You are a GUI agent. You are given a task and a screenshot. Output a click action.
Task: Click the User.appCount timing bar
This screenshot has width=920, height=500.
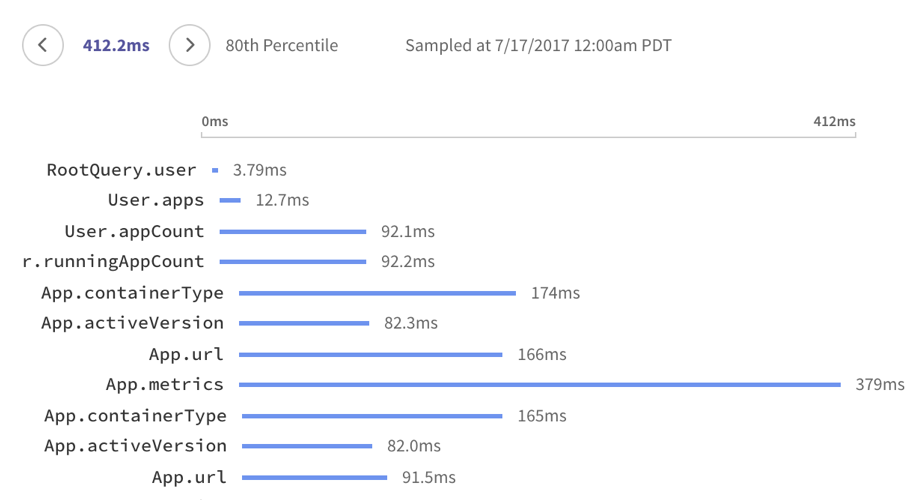[x=293, y=232]
